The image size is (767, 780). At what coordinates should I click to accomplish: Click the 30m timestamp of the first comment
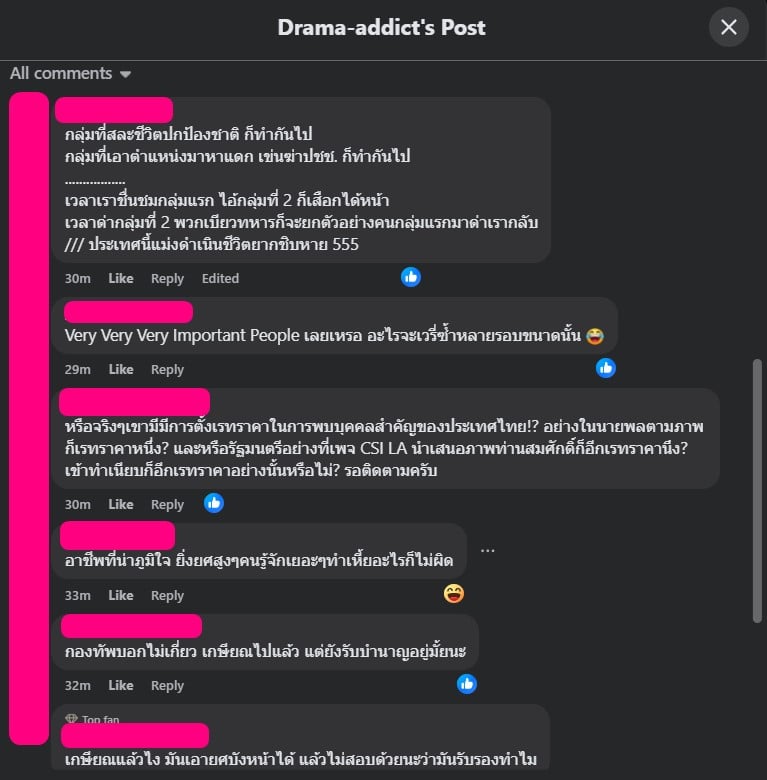click(x=78, y=279)
